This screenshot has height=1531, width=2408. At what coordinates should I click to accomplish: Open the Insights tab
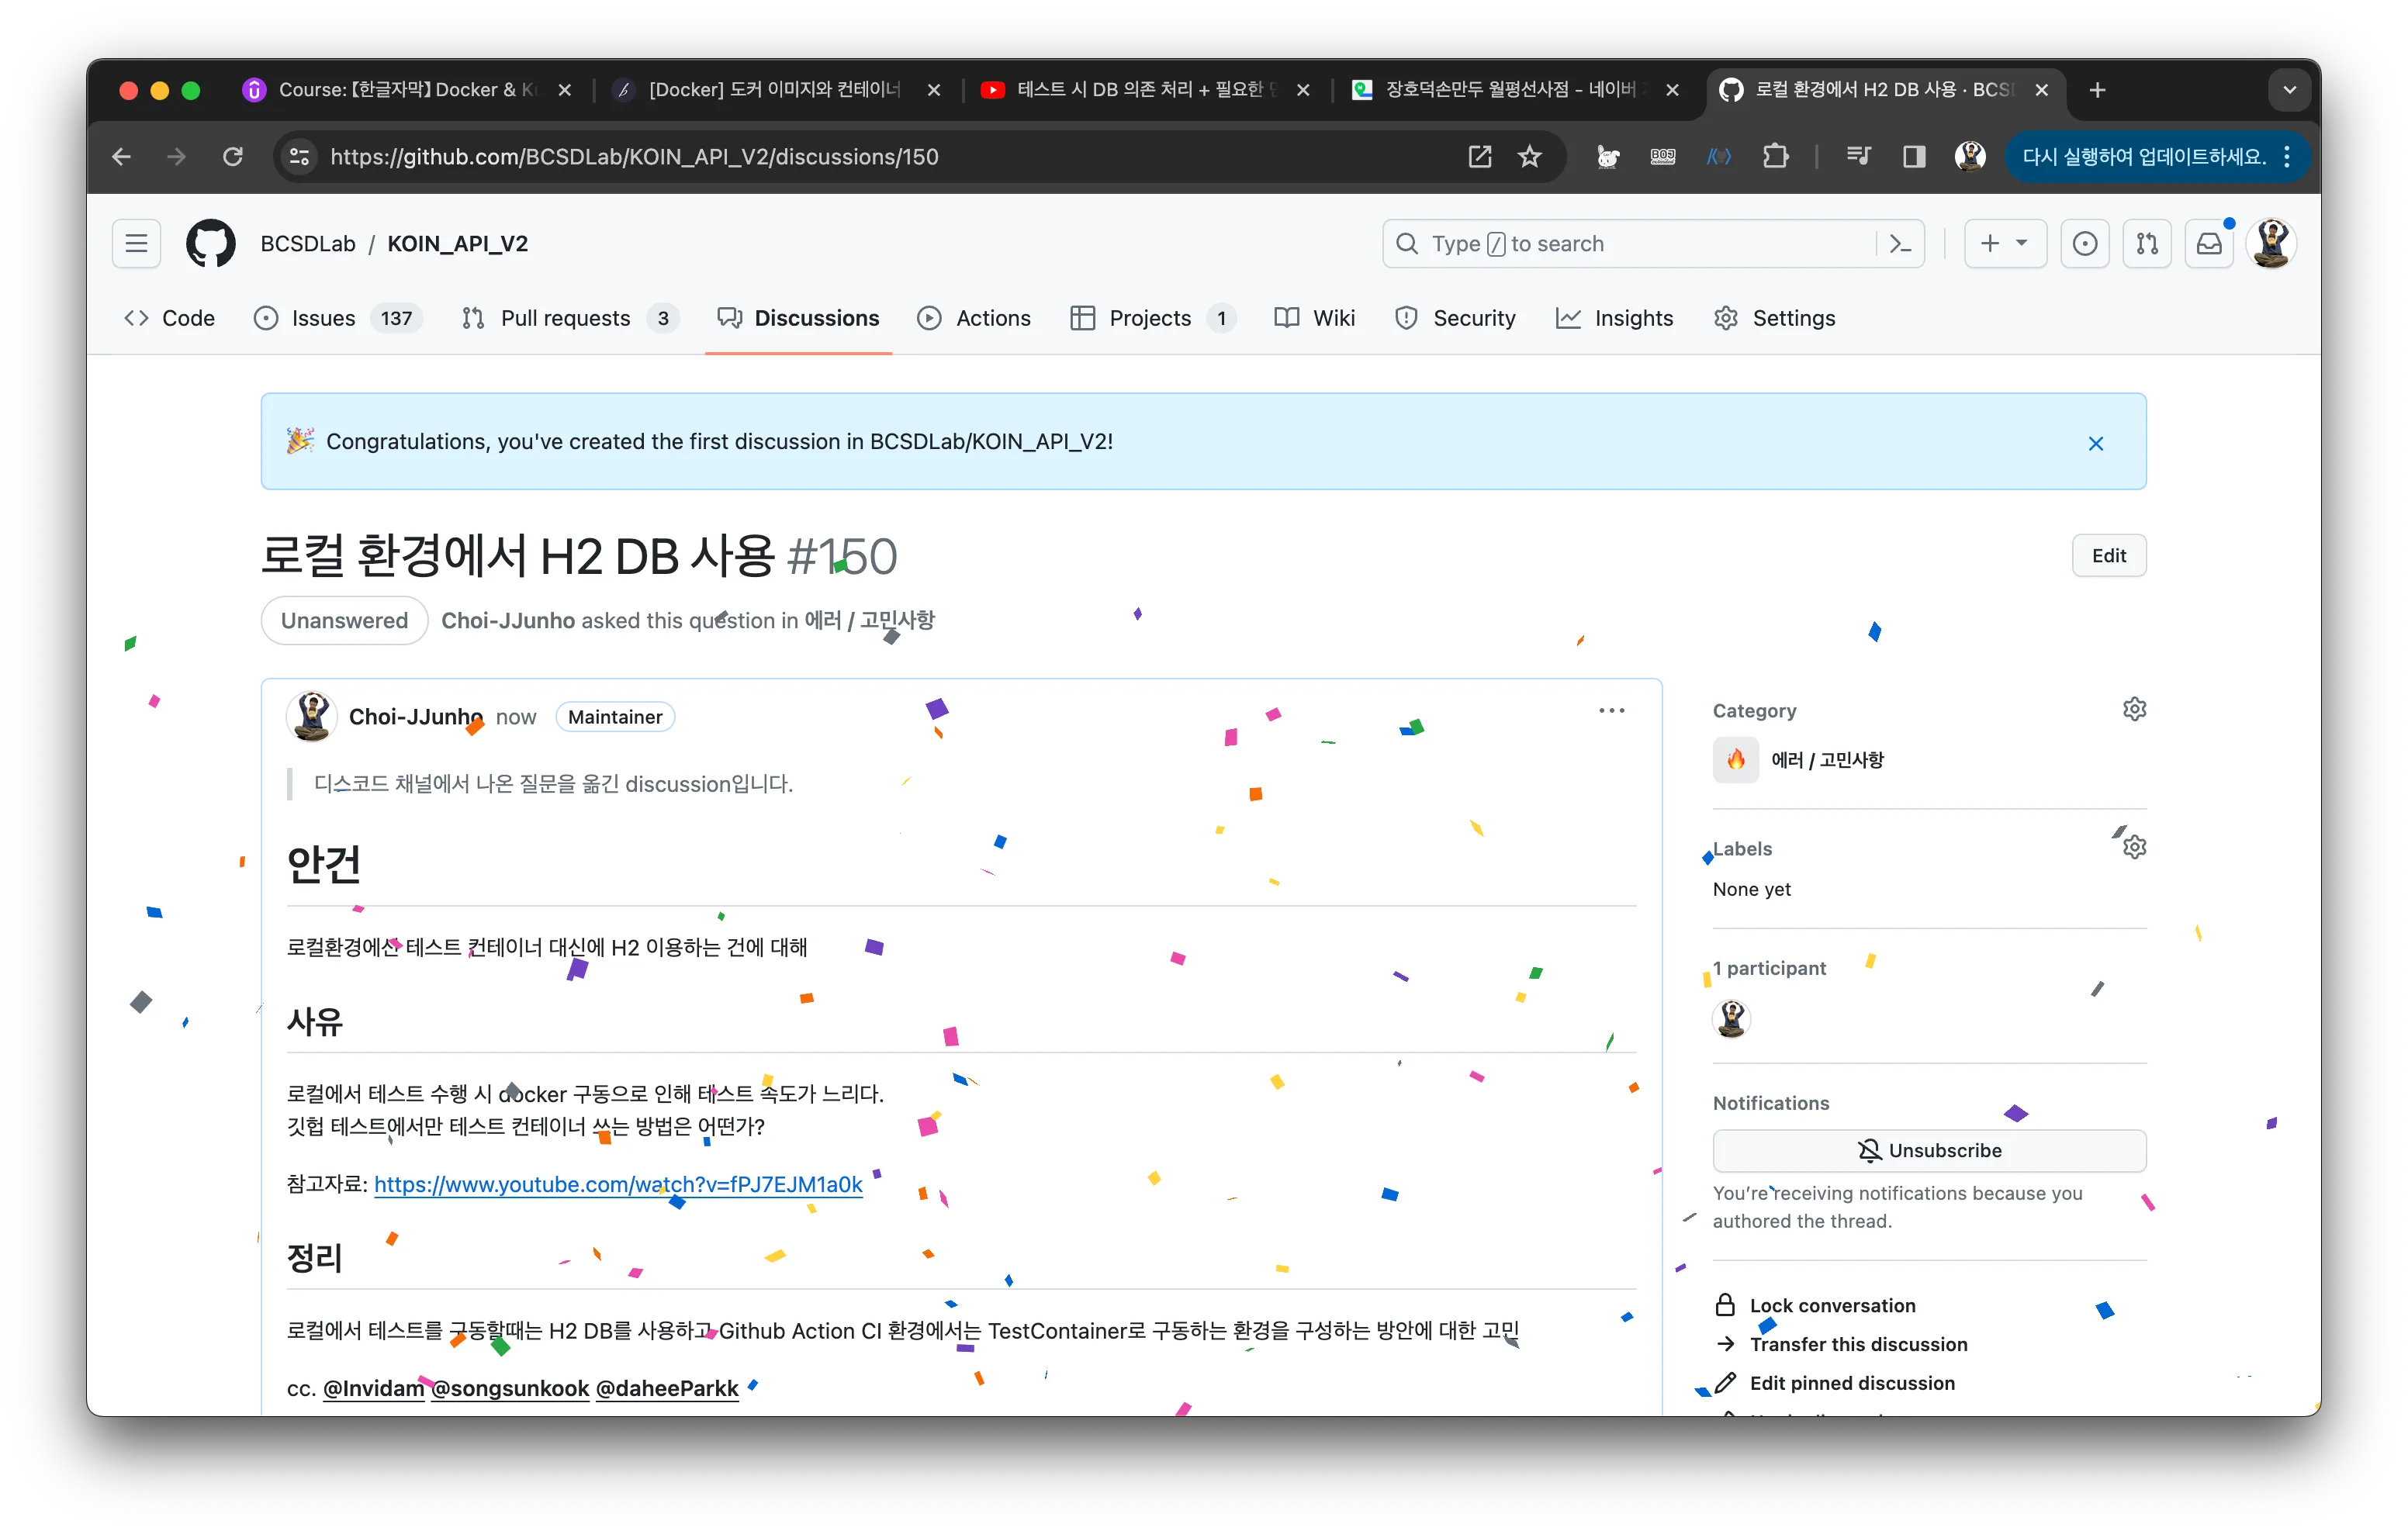1632,318
